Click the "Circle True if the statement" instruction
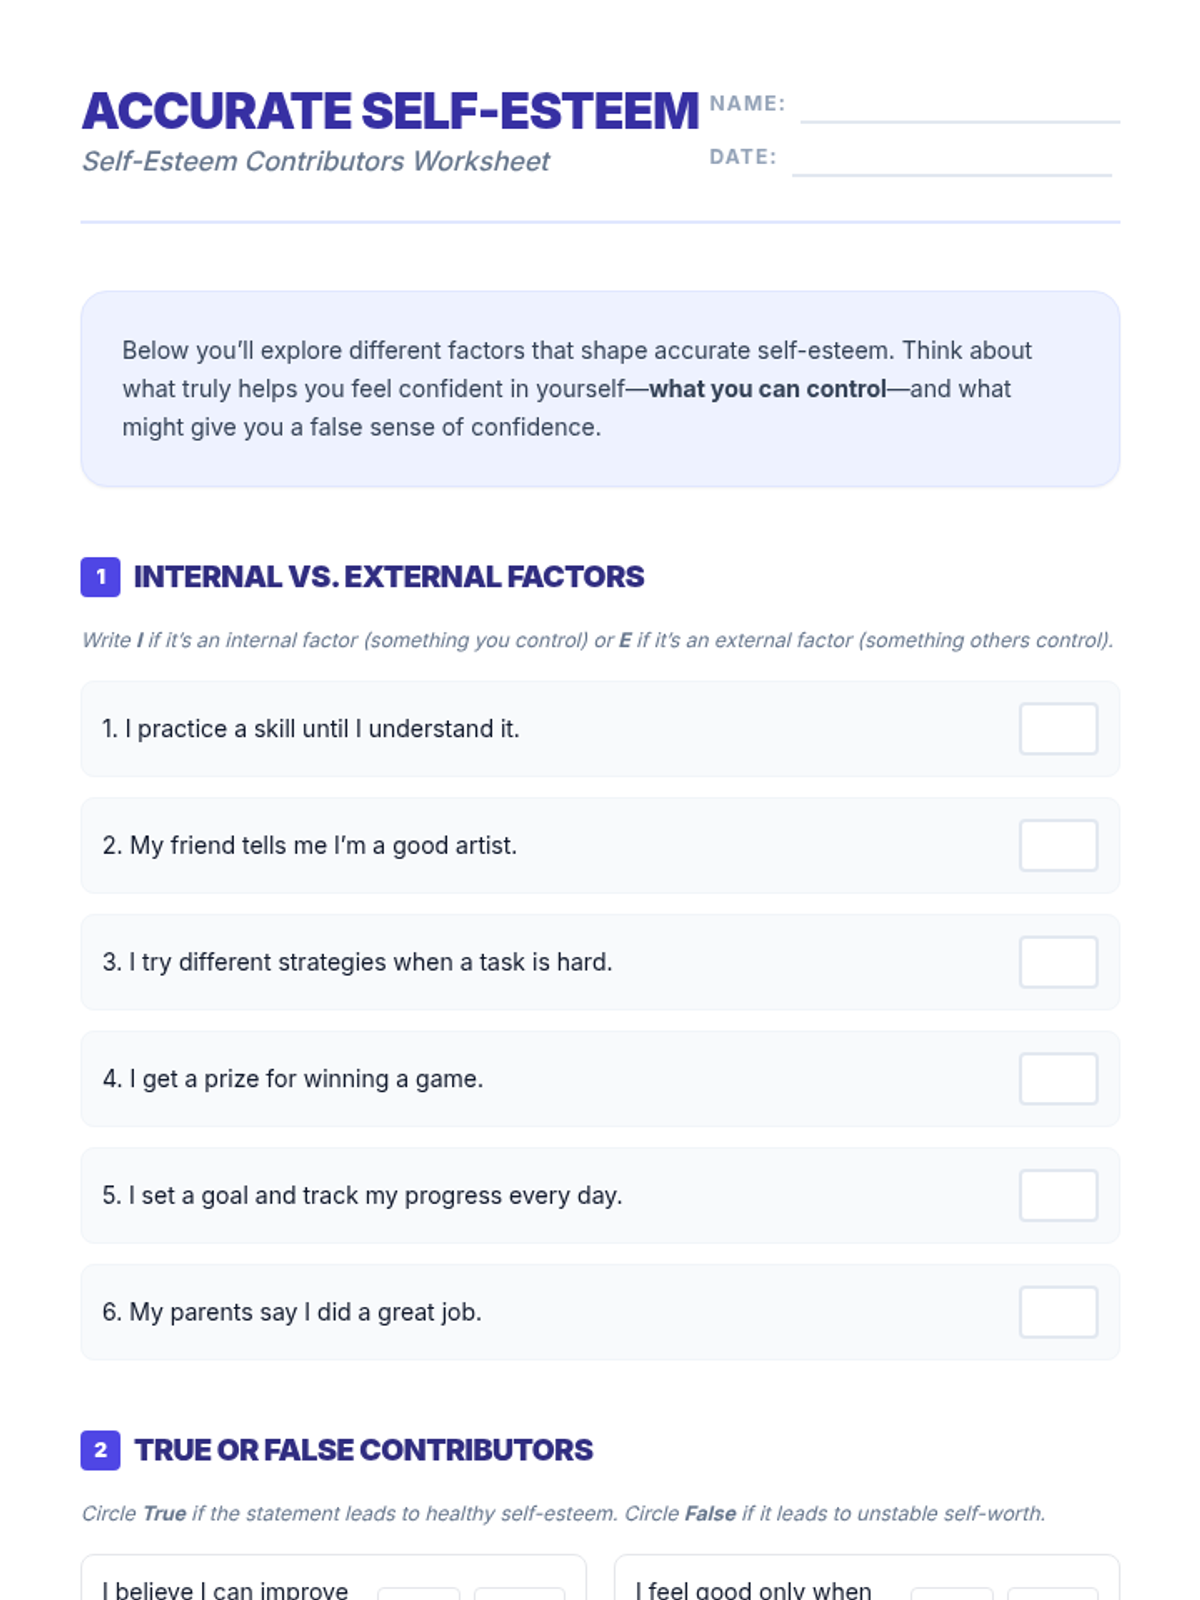The height and width of the screenshot is (1600, 1200). (x=563, y=1513)
